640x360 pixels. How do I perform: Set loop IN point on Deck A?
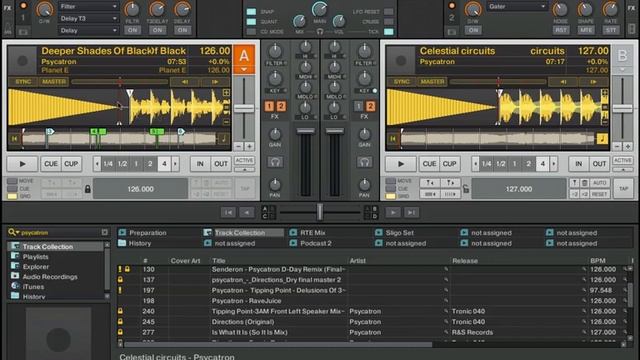(200, 164)
